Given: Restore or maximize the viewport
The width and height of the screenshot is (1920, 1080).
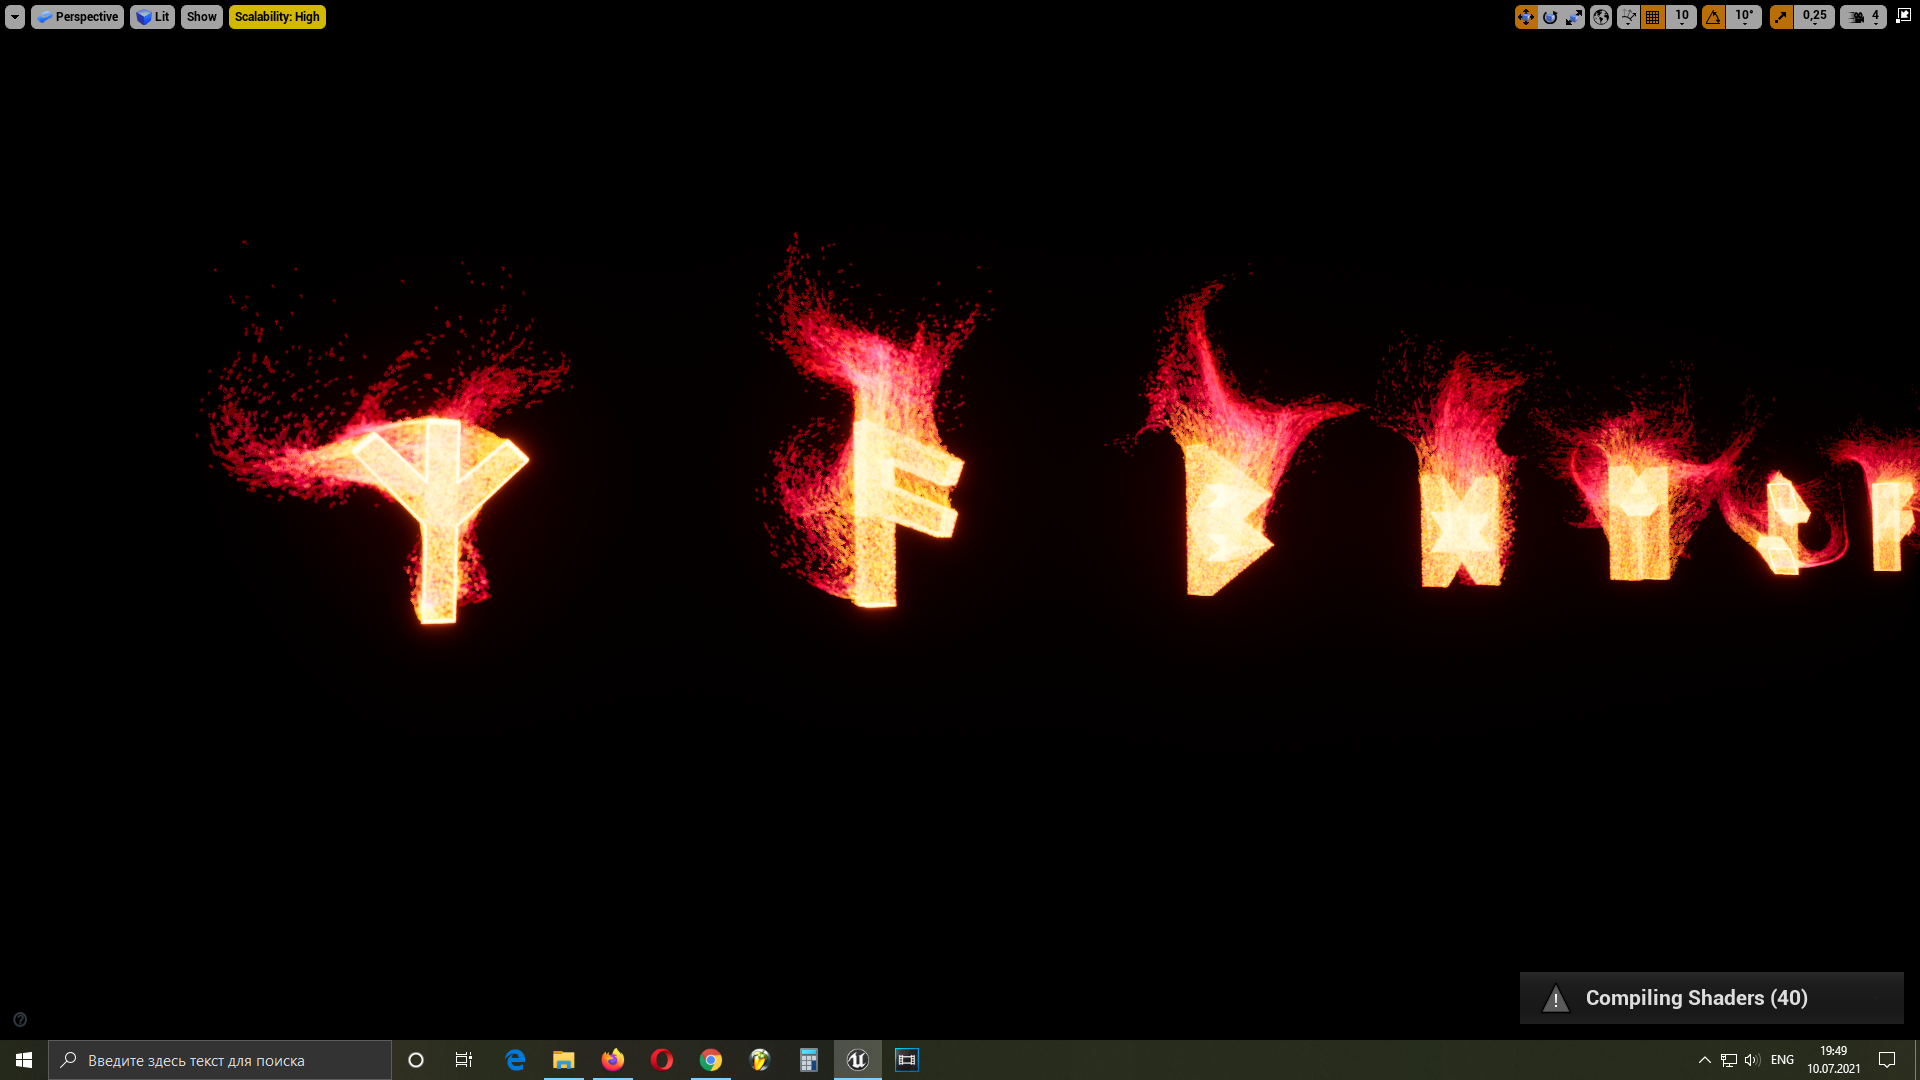Looking at the screenshot, I should 1903,15.
